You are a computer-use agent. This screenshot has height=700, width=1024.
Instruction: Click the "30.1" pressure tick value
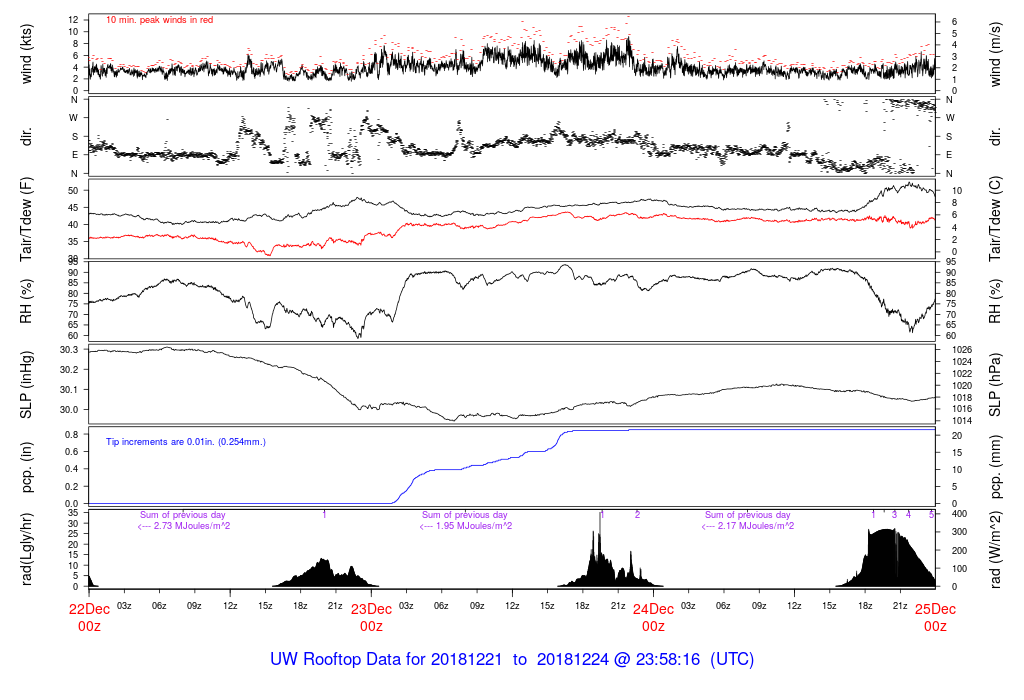(x=69, y=390)
